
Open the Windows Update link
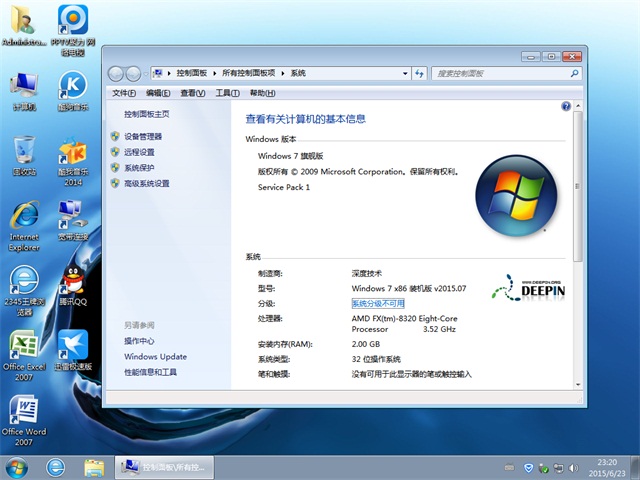click(x=156, y=356)
